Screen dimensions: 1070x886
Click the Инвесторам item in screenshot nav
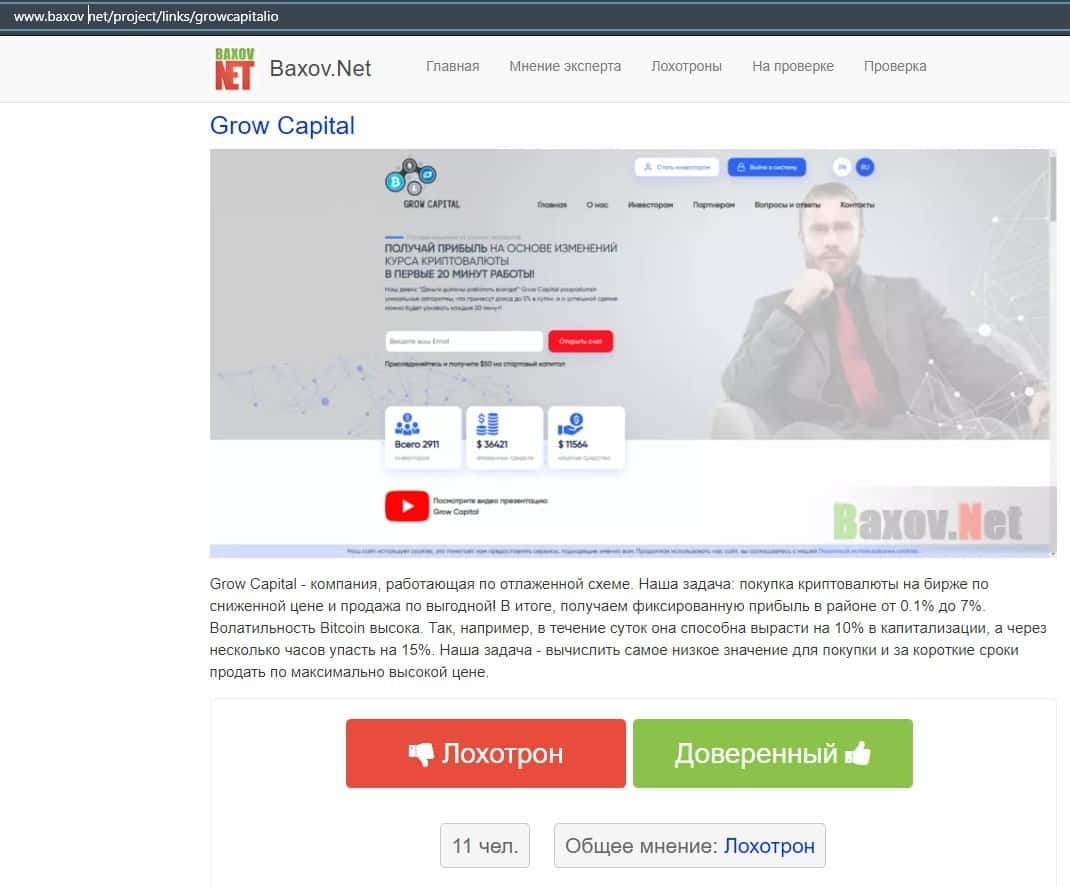[x=650, y=205]
